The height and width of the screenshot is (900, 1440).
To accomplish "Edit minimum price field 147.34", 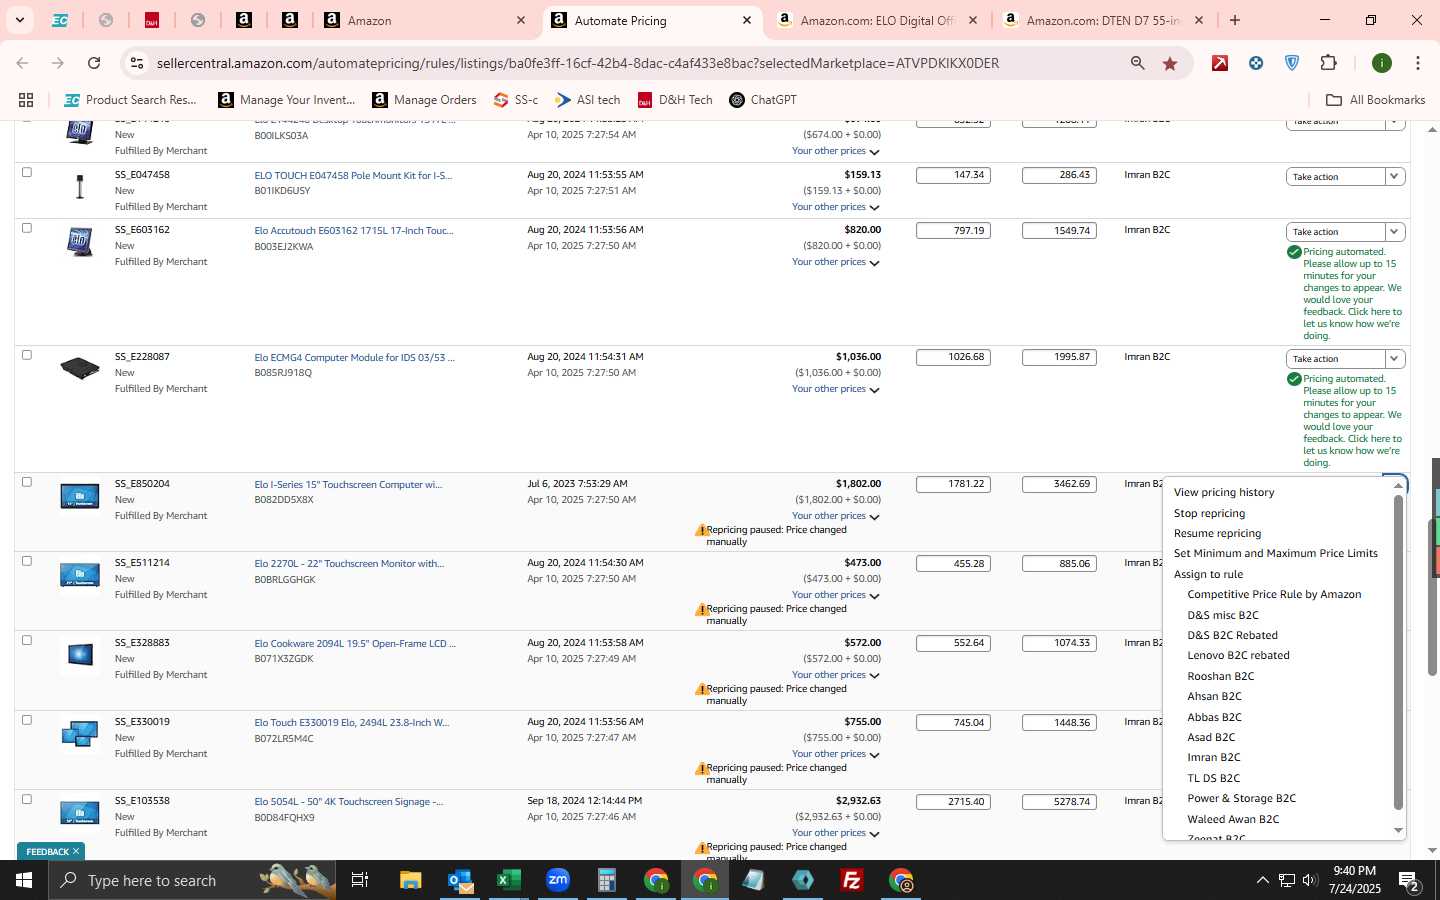I will [953, 175].
